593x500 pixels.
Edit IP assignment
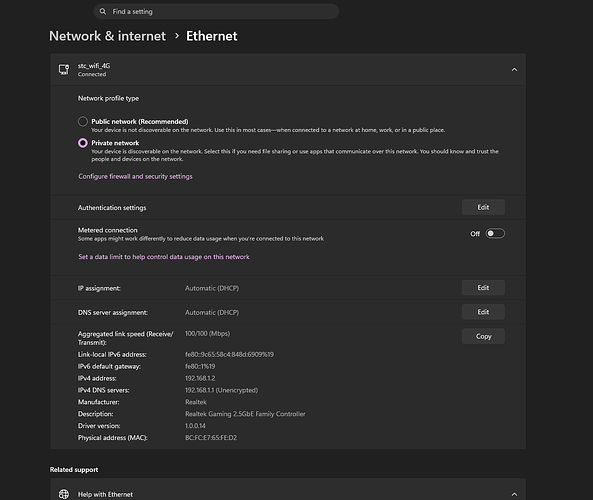(x=483, y=288)
